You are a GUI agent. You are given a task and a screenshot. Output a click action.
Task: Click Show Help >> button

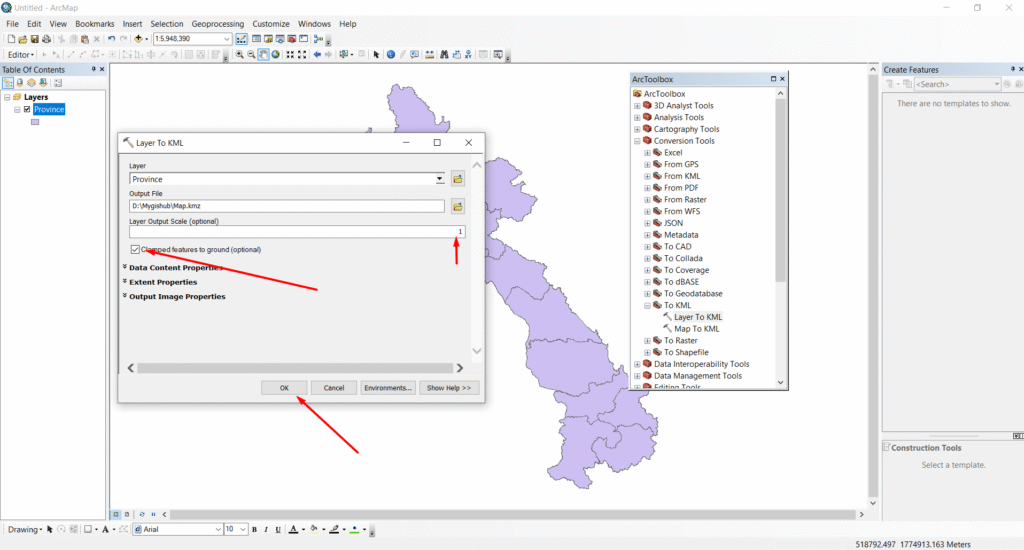pyautogui.click(x=449, y=388)
